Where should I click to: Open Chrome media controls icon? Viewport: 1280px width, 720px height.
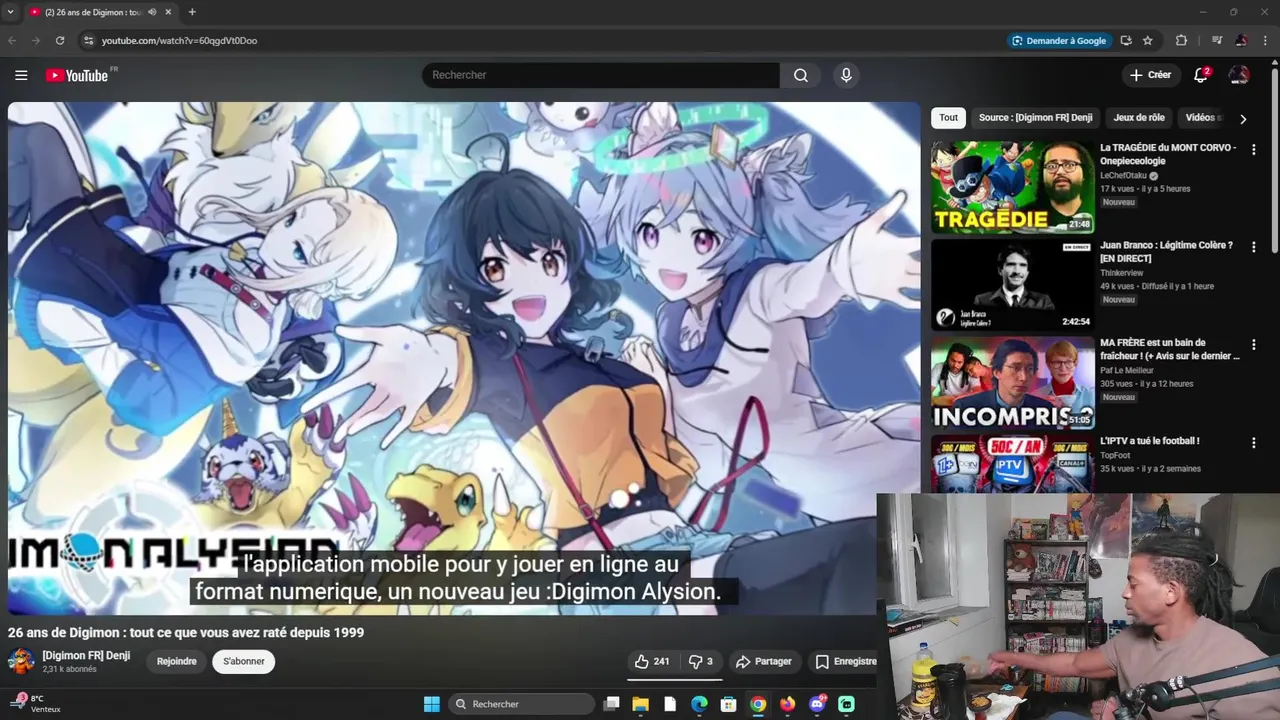[1217, 41]
